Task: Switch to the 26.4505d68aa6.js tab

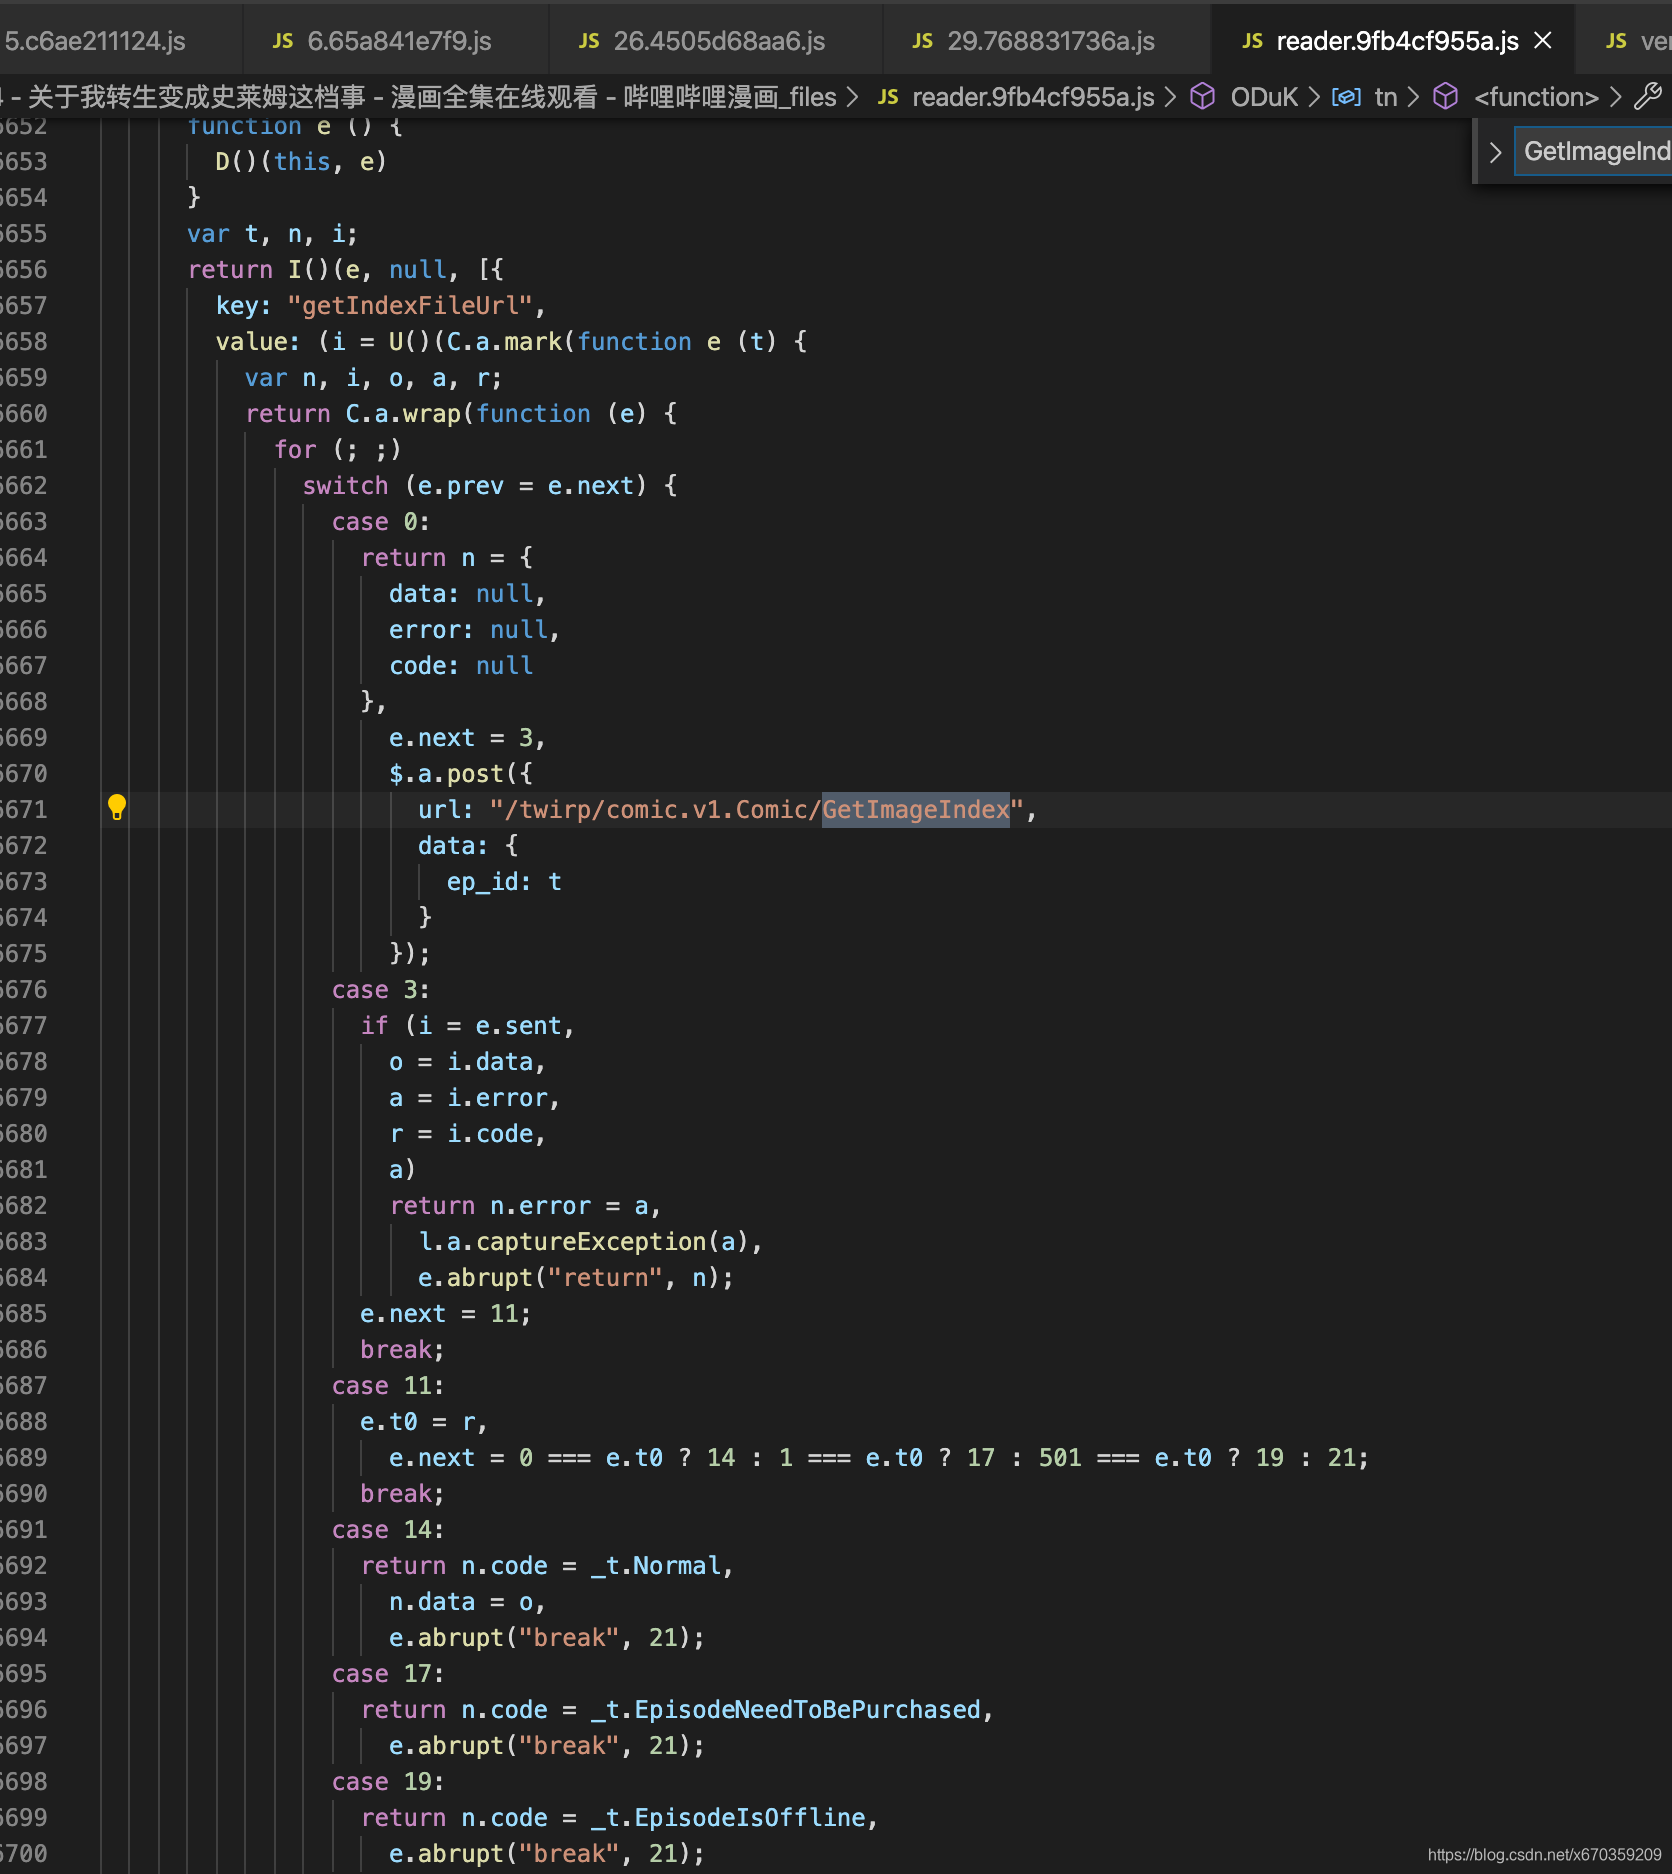Action: (x=716, y=41)
